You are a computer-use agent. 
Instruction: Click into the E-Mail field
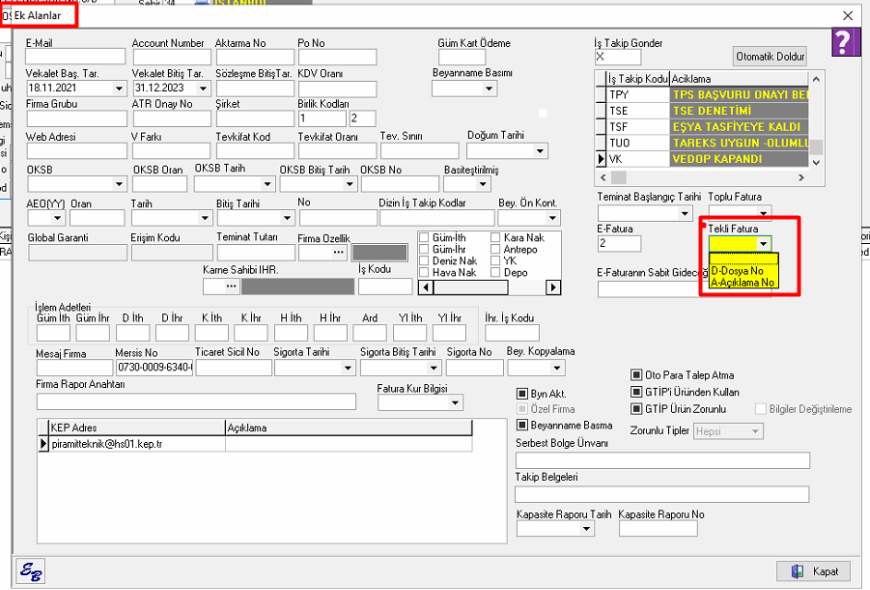click(x=75, y=57)
